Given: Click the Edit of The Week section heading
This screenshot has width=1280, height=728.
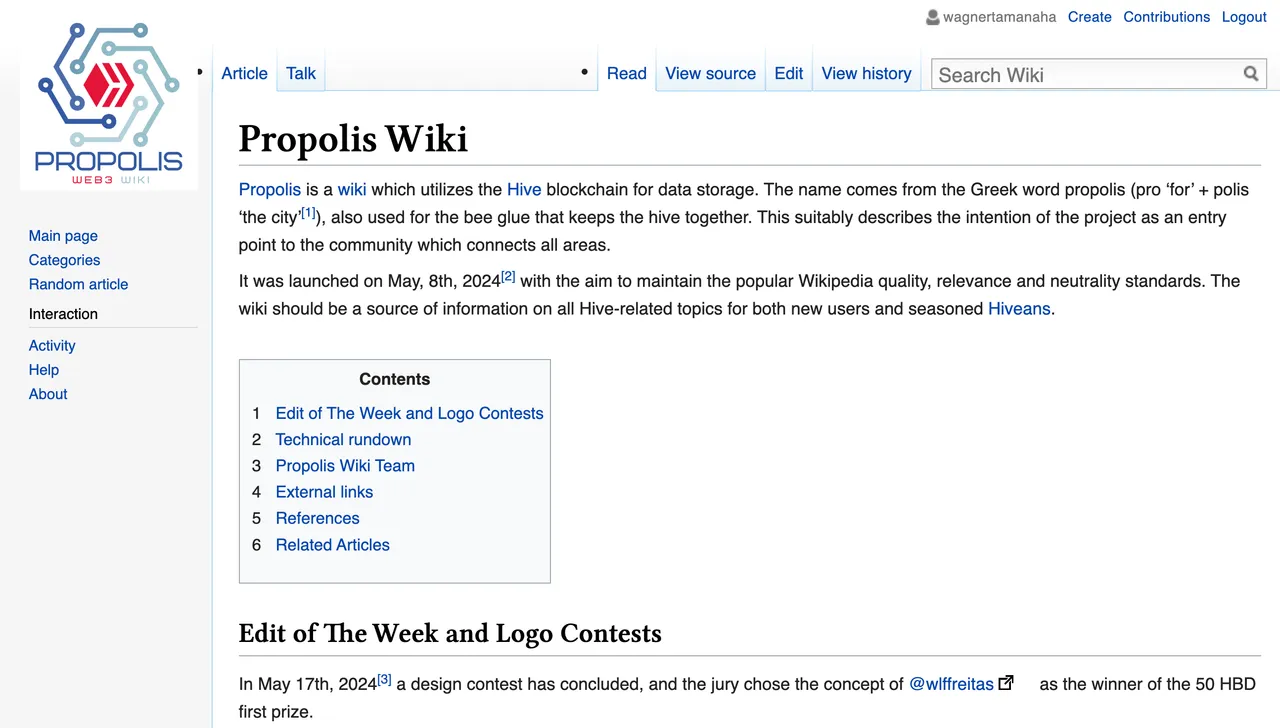Looking at the screenshot, I should pos(450,633).
